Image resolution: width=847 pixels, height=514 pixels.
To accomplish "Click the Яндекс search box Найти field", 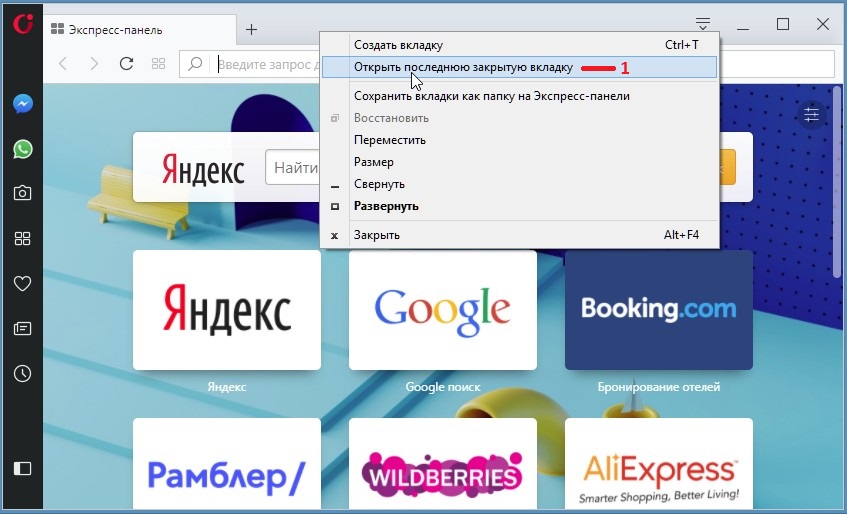I will coord(293,167).
